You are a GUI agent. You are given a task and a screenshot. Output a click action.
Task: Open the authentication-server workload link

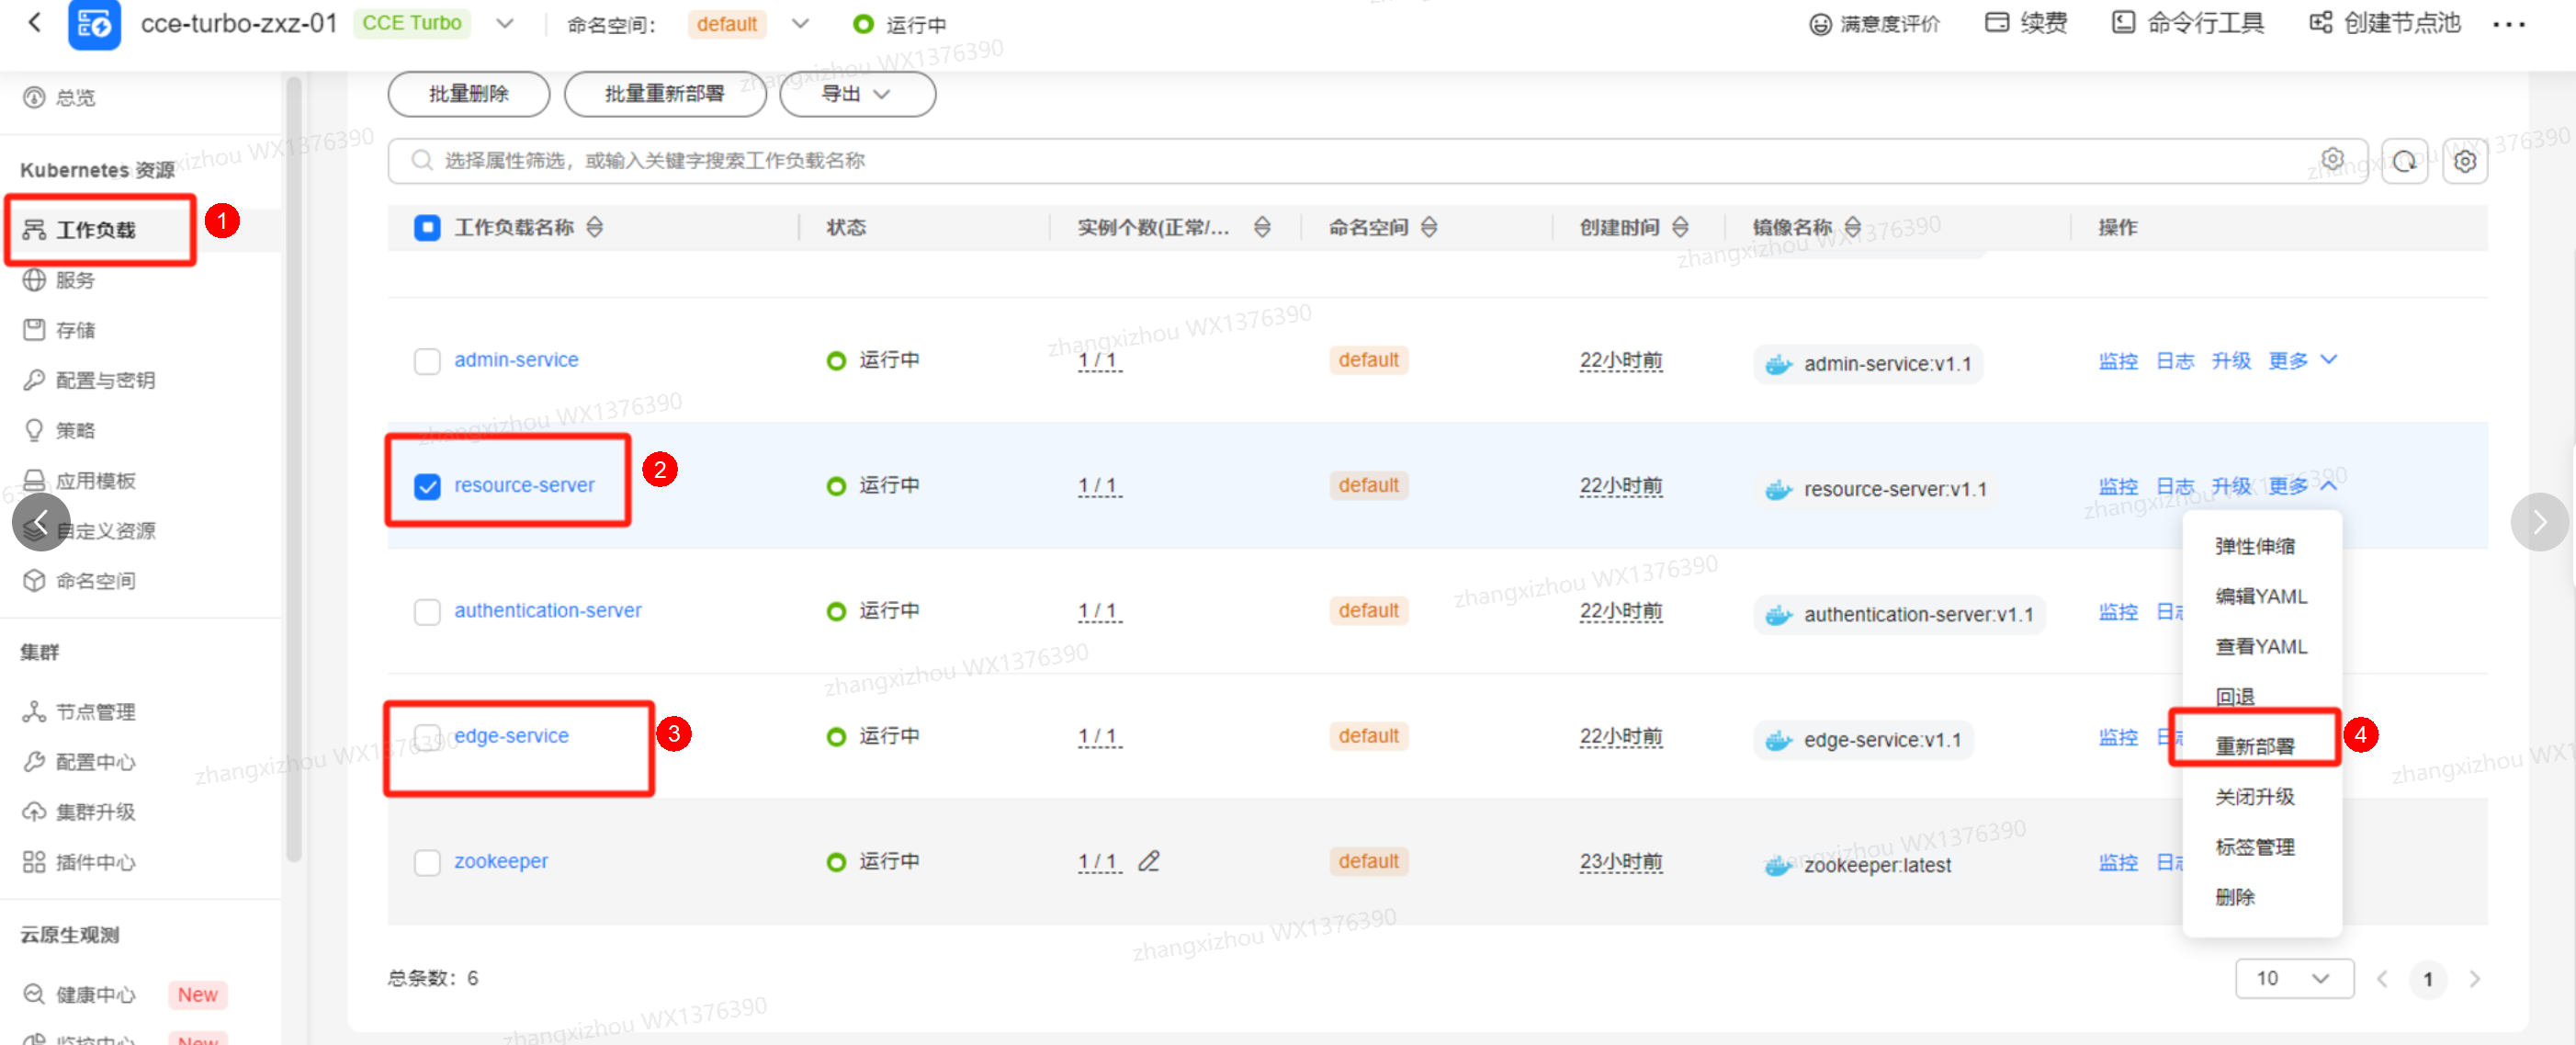click(547, 610)
